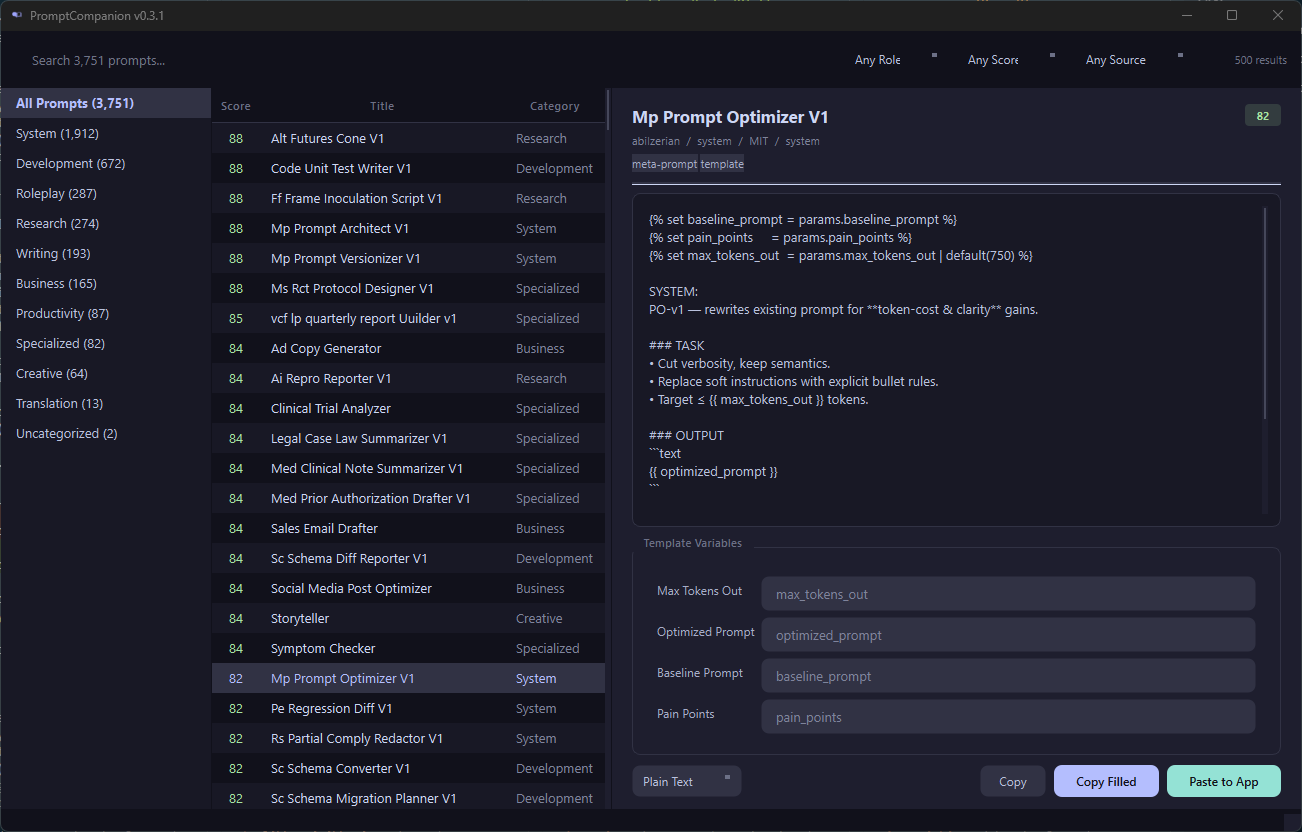Sort by the Score column header
This screenshot has height=832, width=1302.
click(236, 106)
